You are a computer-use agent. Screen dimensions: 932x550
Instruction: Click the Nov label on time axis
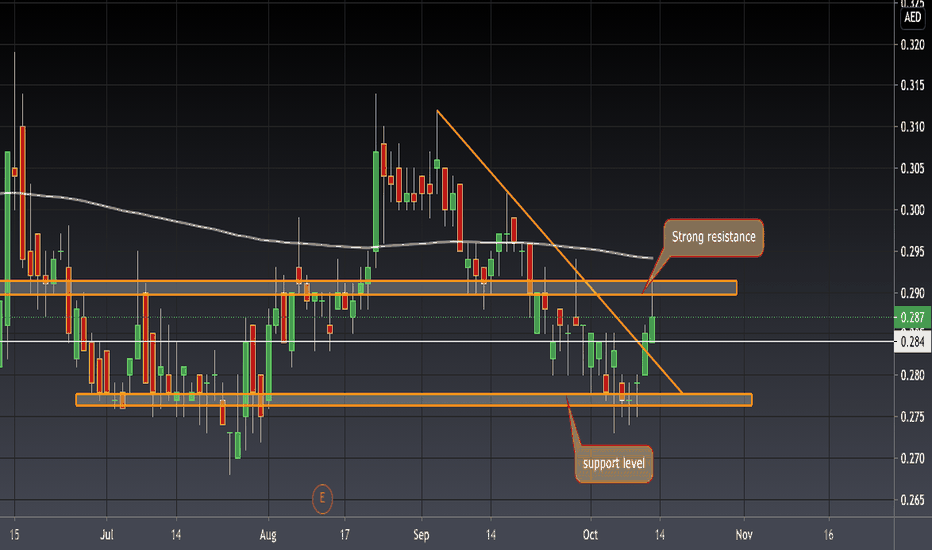coord(744,535)
